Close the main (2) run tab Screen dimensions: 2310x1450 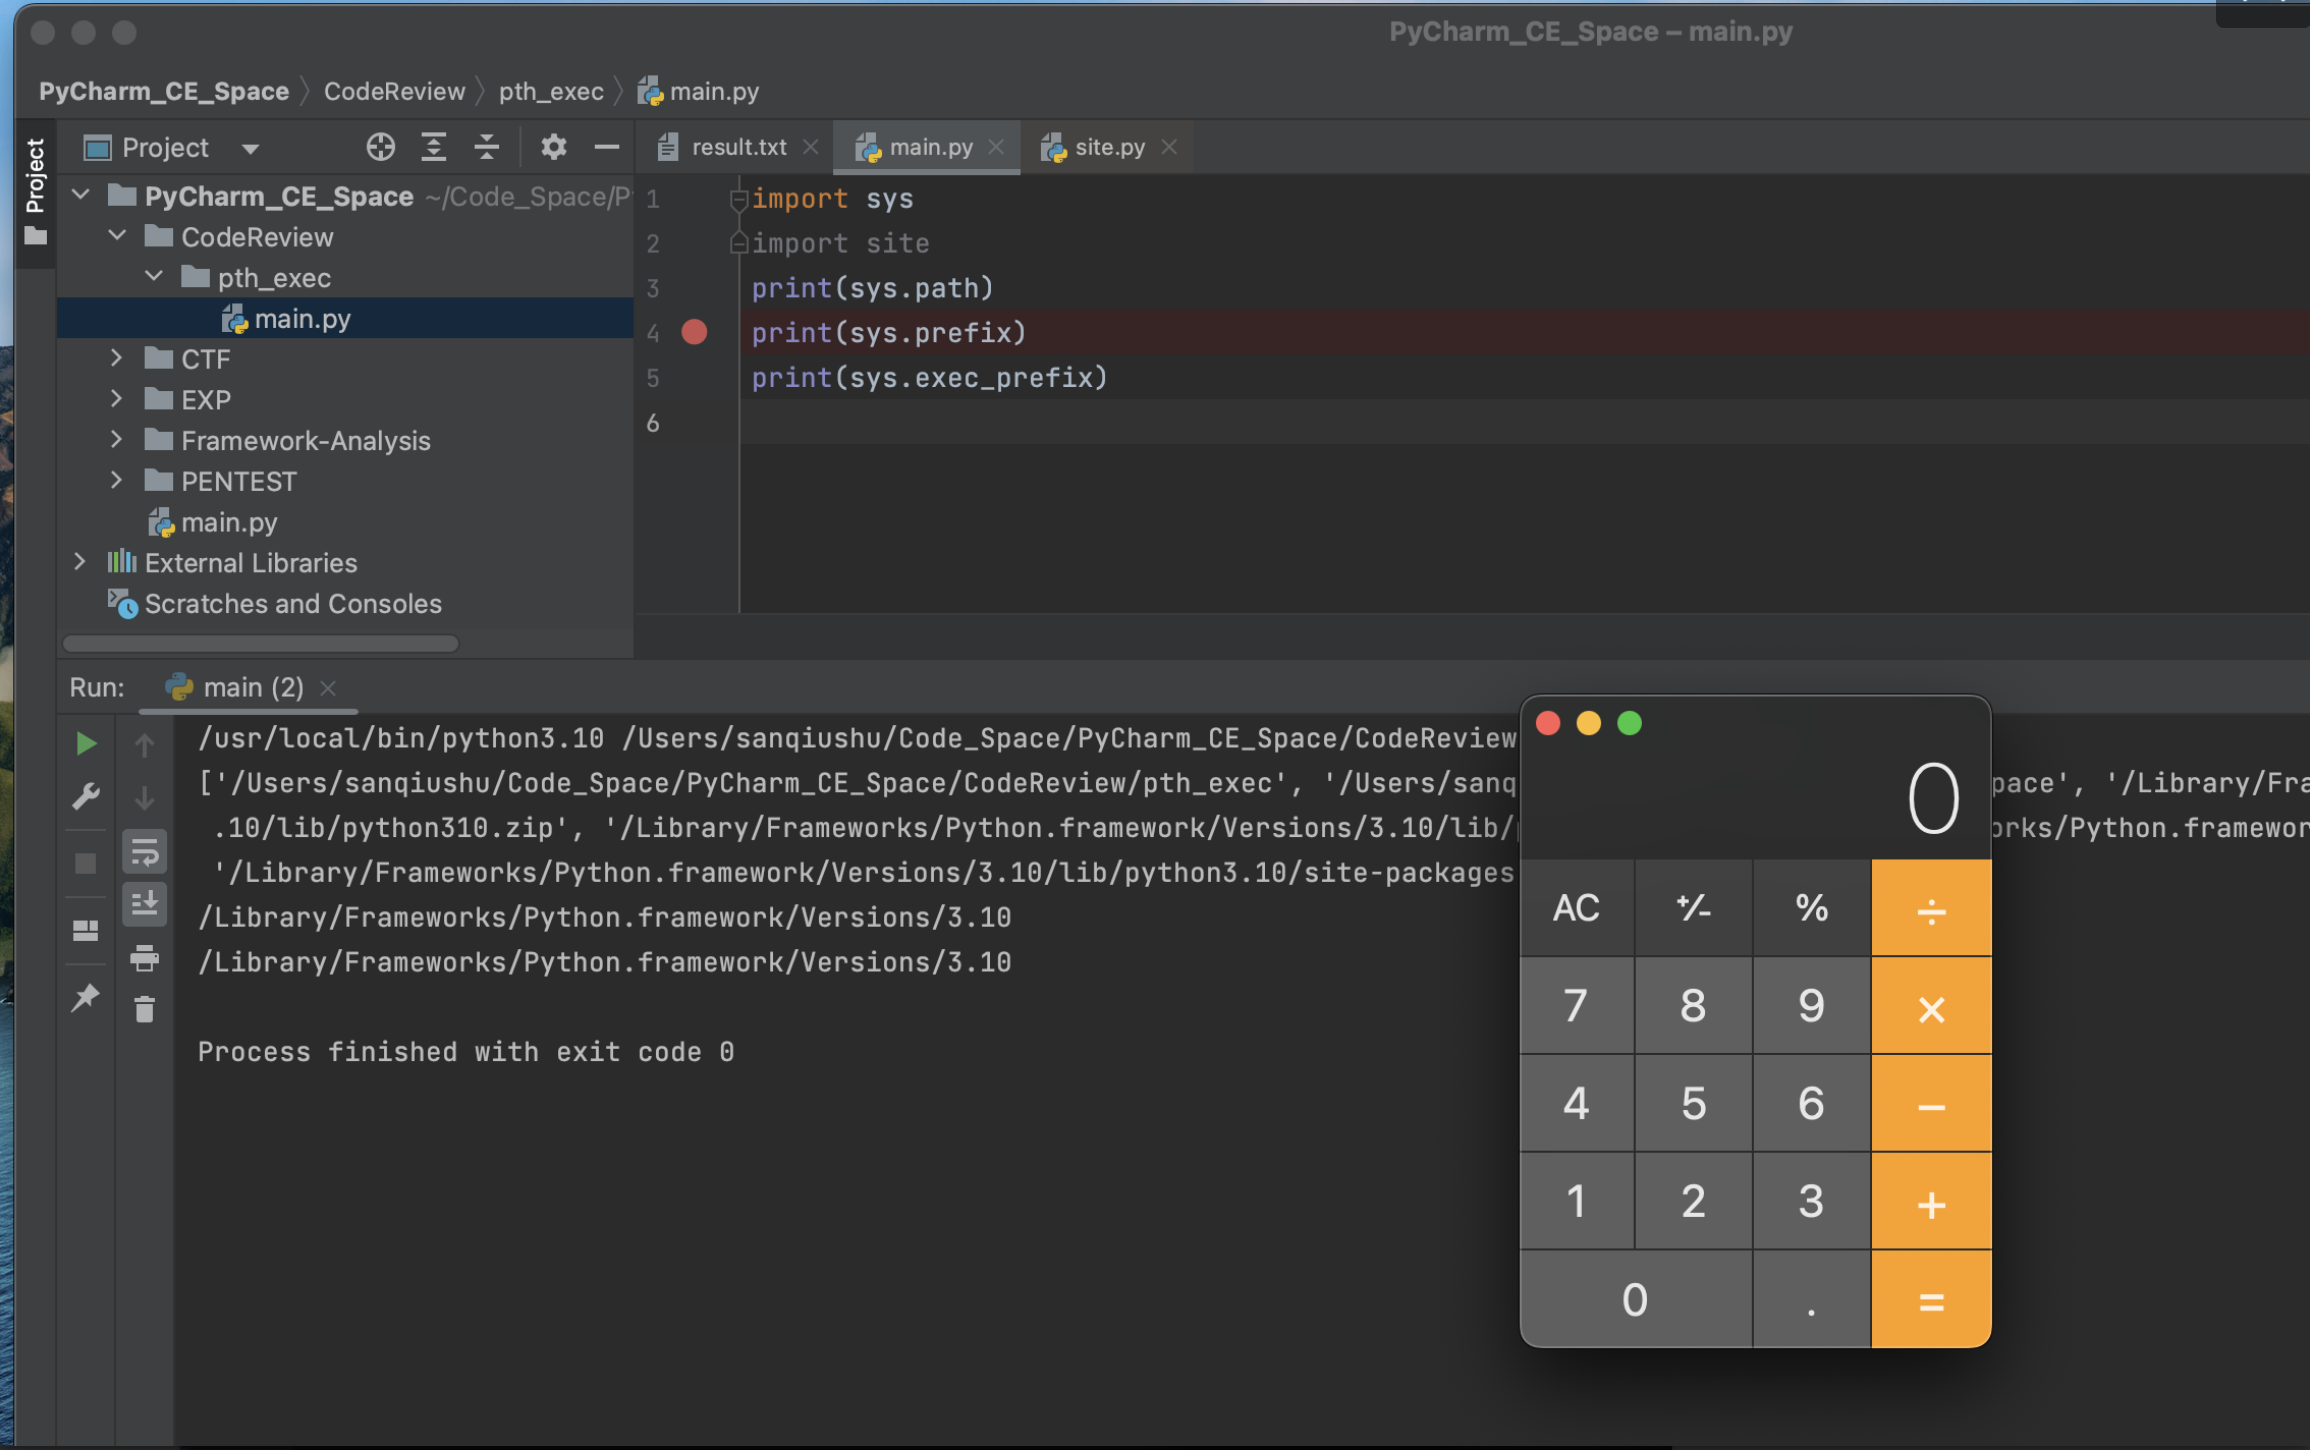click(x=328, y=688)
